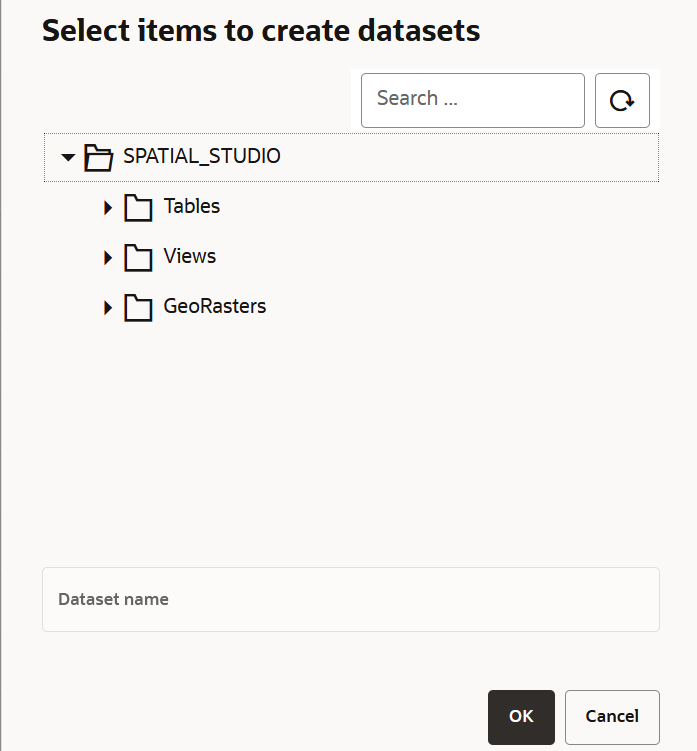Click the GeoRasters folder icon

click(138, 307)
